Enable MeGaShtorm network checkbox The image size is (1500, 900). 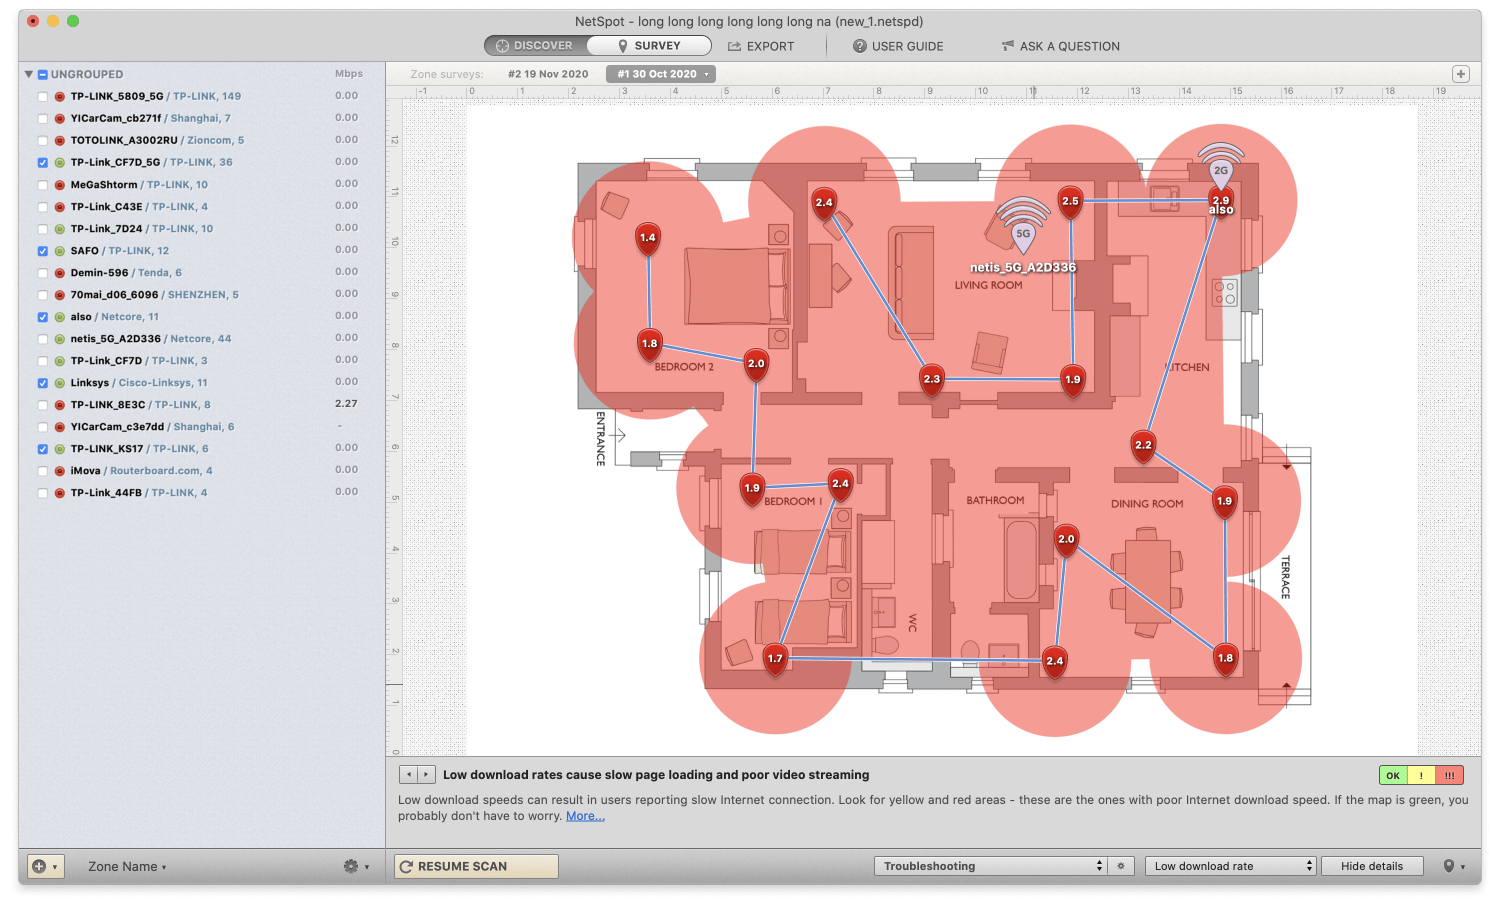42,185
